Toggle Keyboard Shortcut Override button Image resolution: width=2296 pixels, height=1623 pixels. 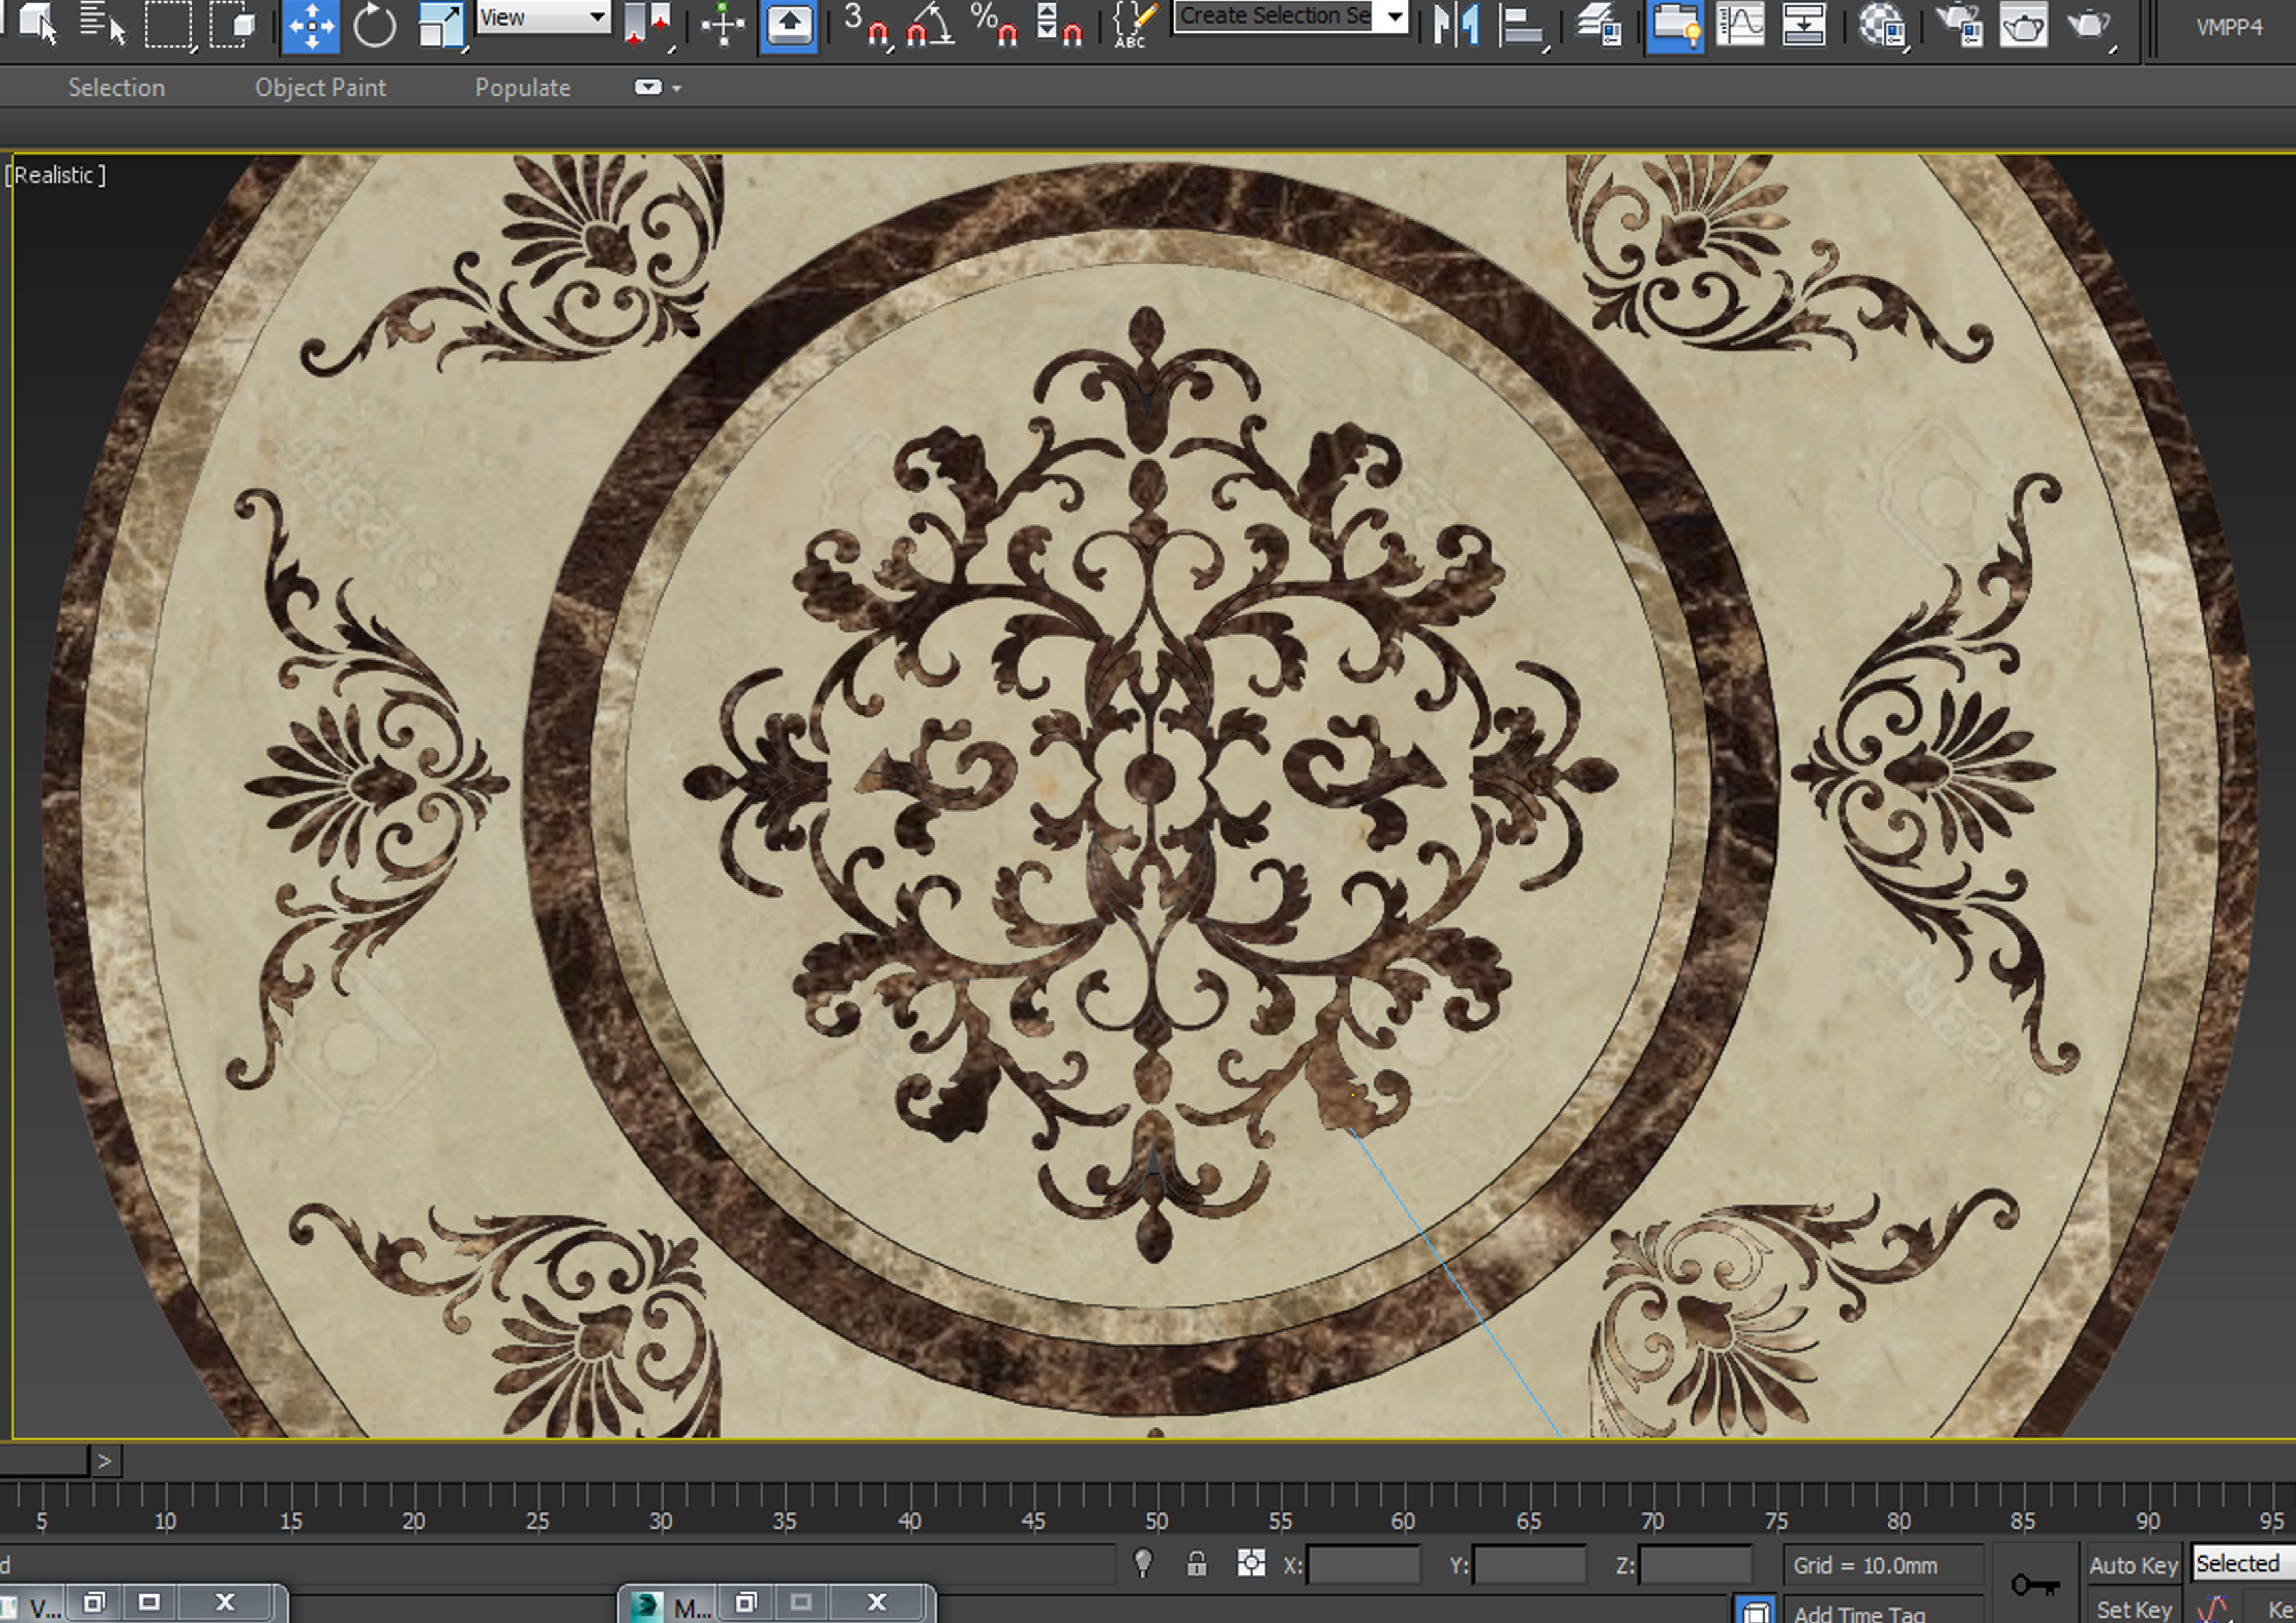click(788, 26)
